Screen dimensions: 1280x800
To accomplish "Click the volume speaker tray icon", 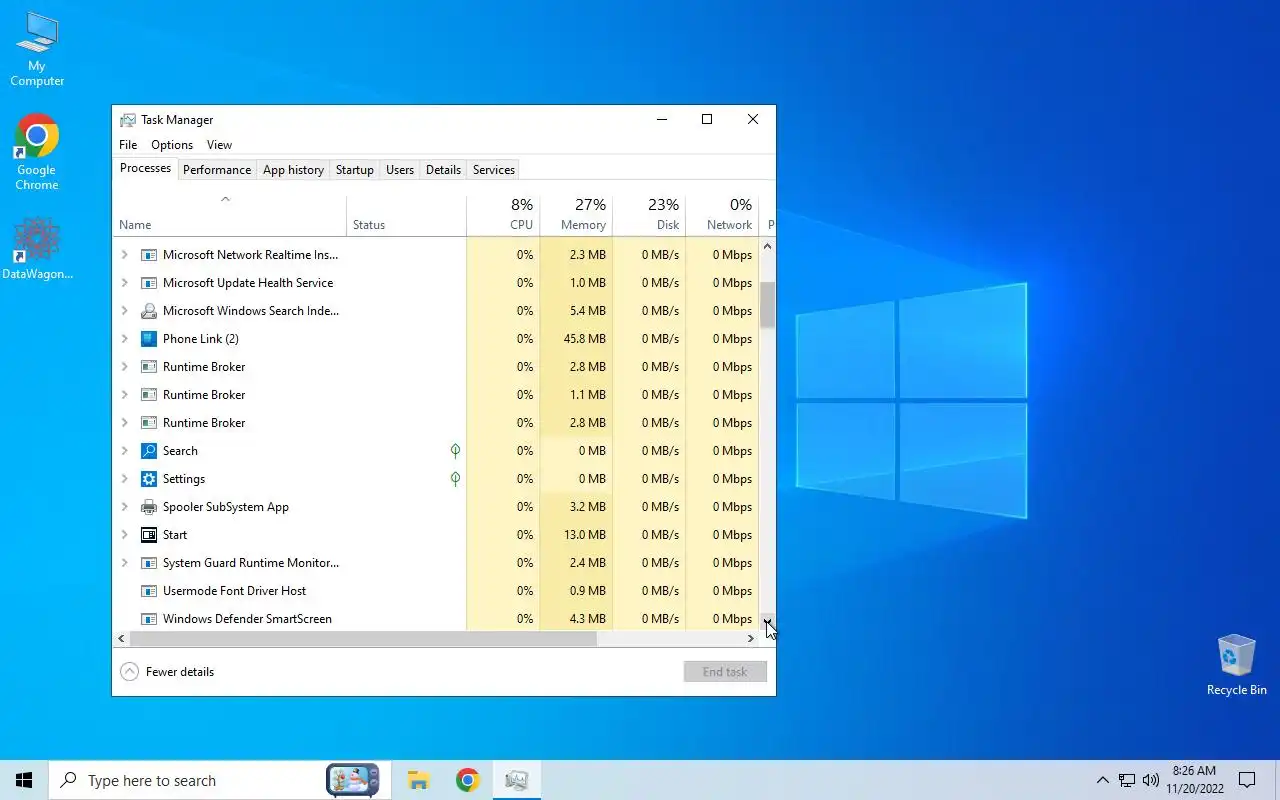I will [1150, 780].
